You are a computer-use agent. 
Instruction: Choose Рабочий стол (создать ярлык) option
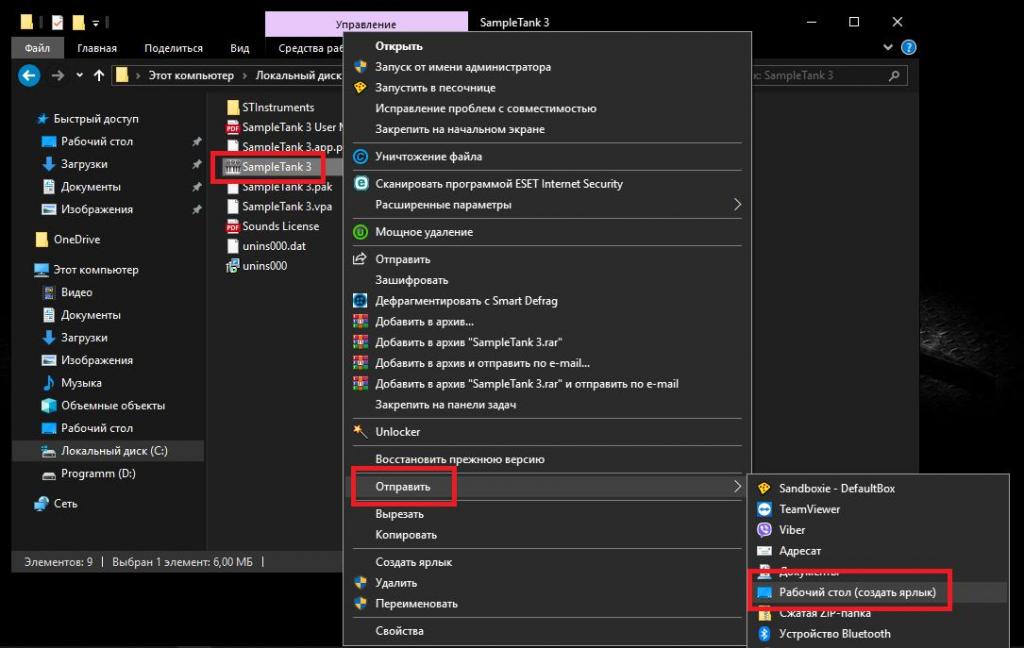coord(857,593)
